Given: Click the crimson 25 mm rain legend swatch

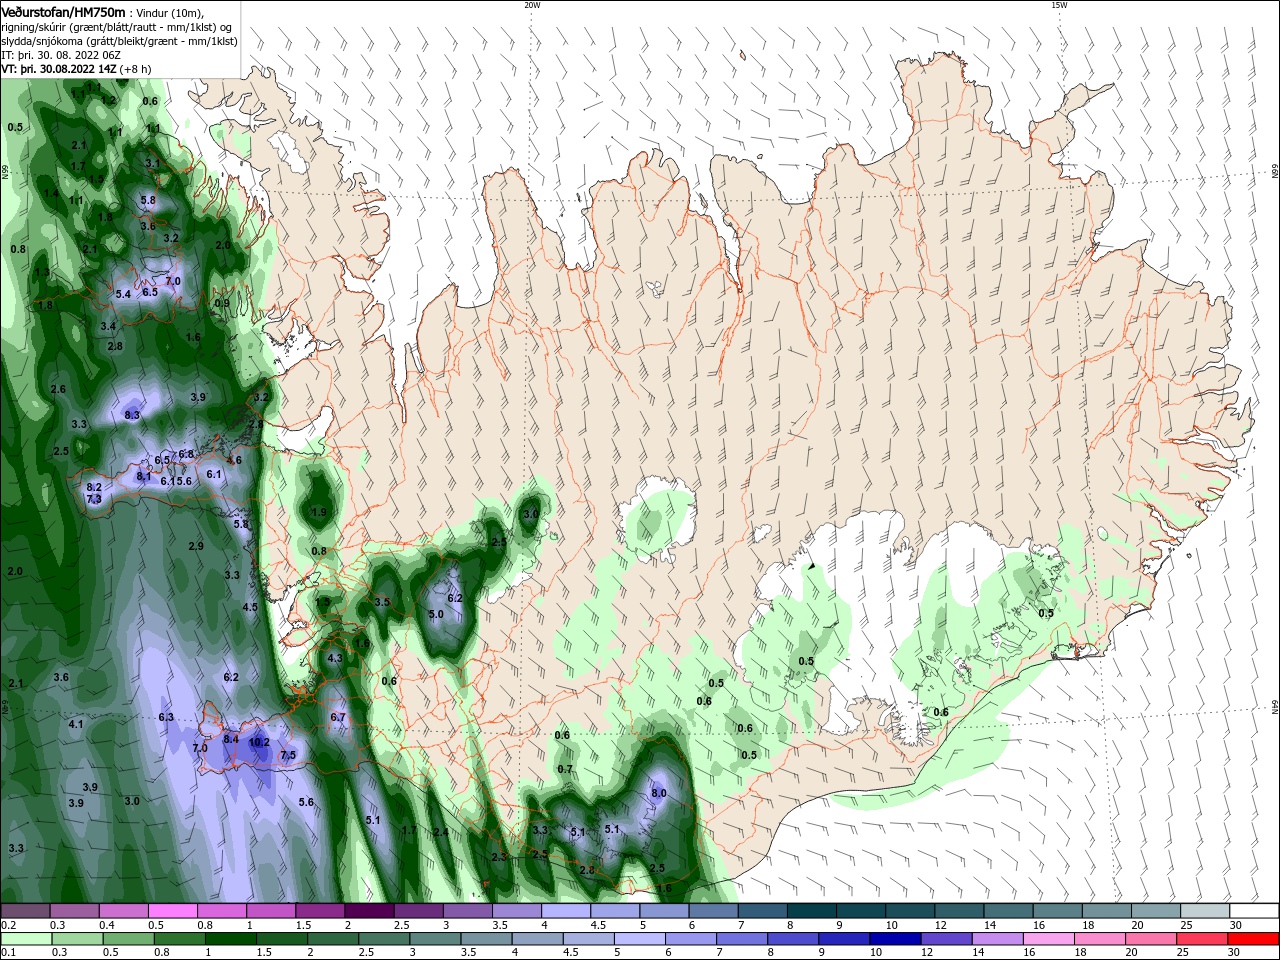Looking at the screenshot, I should pyautogui.click(x=1204, y=939).
